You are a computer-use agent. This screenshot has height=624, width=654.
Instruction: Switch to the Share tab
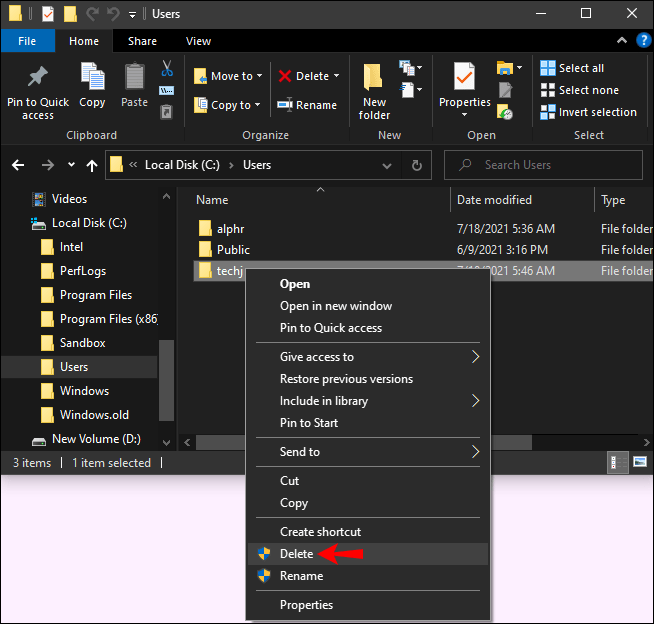[x=142, y=41]
